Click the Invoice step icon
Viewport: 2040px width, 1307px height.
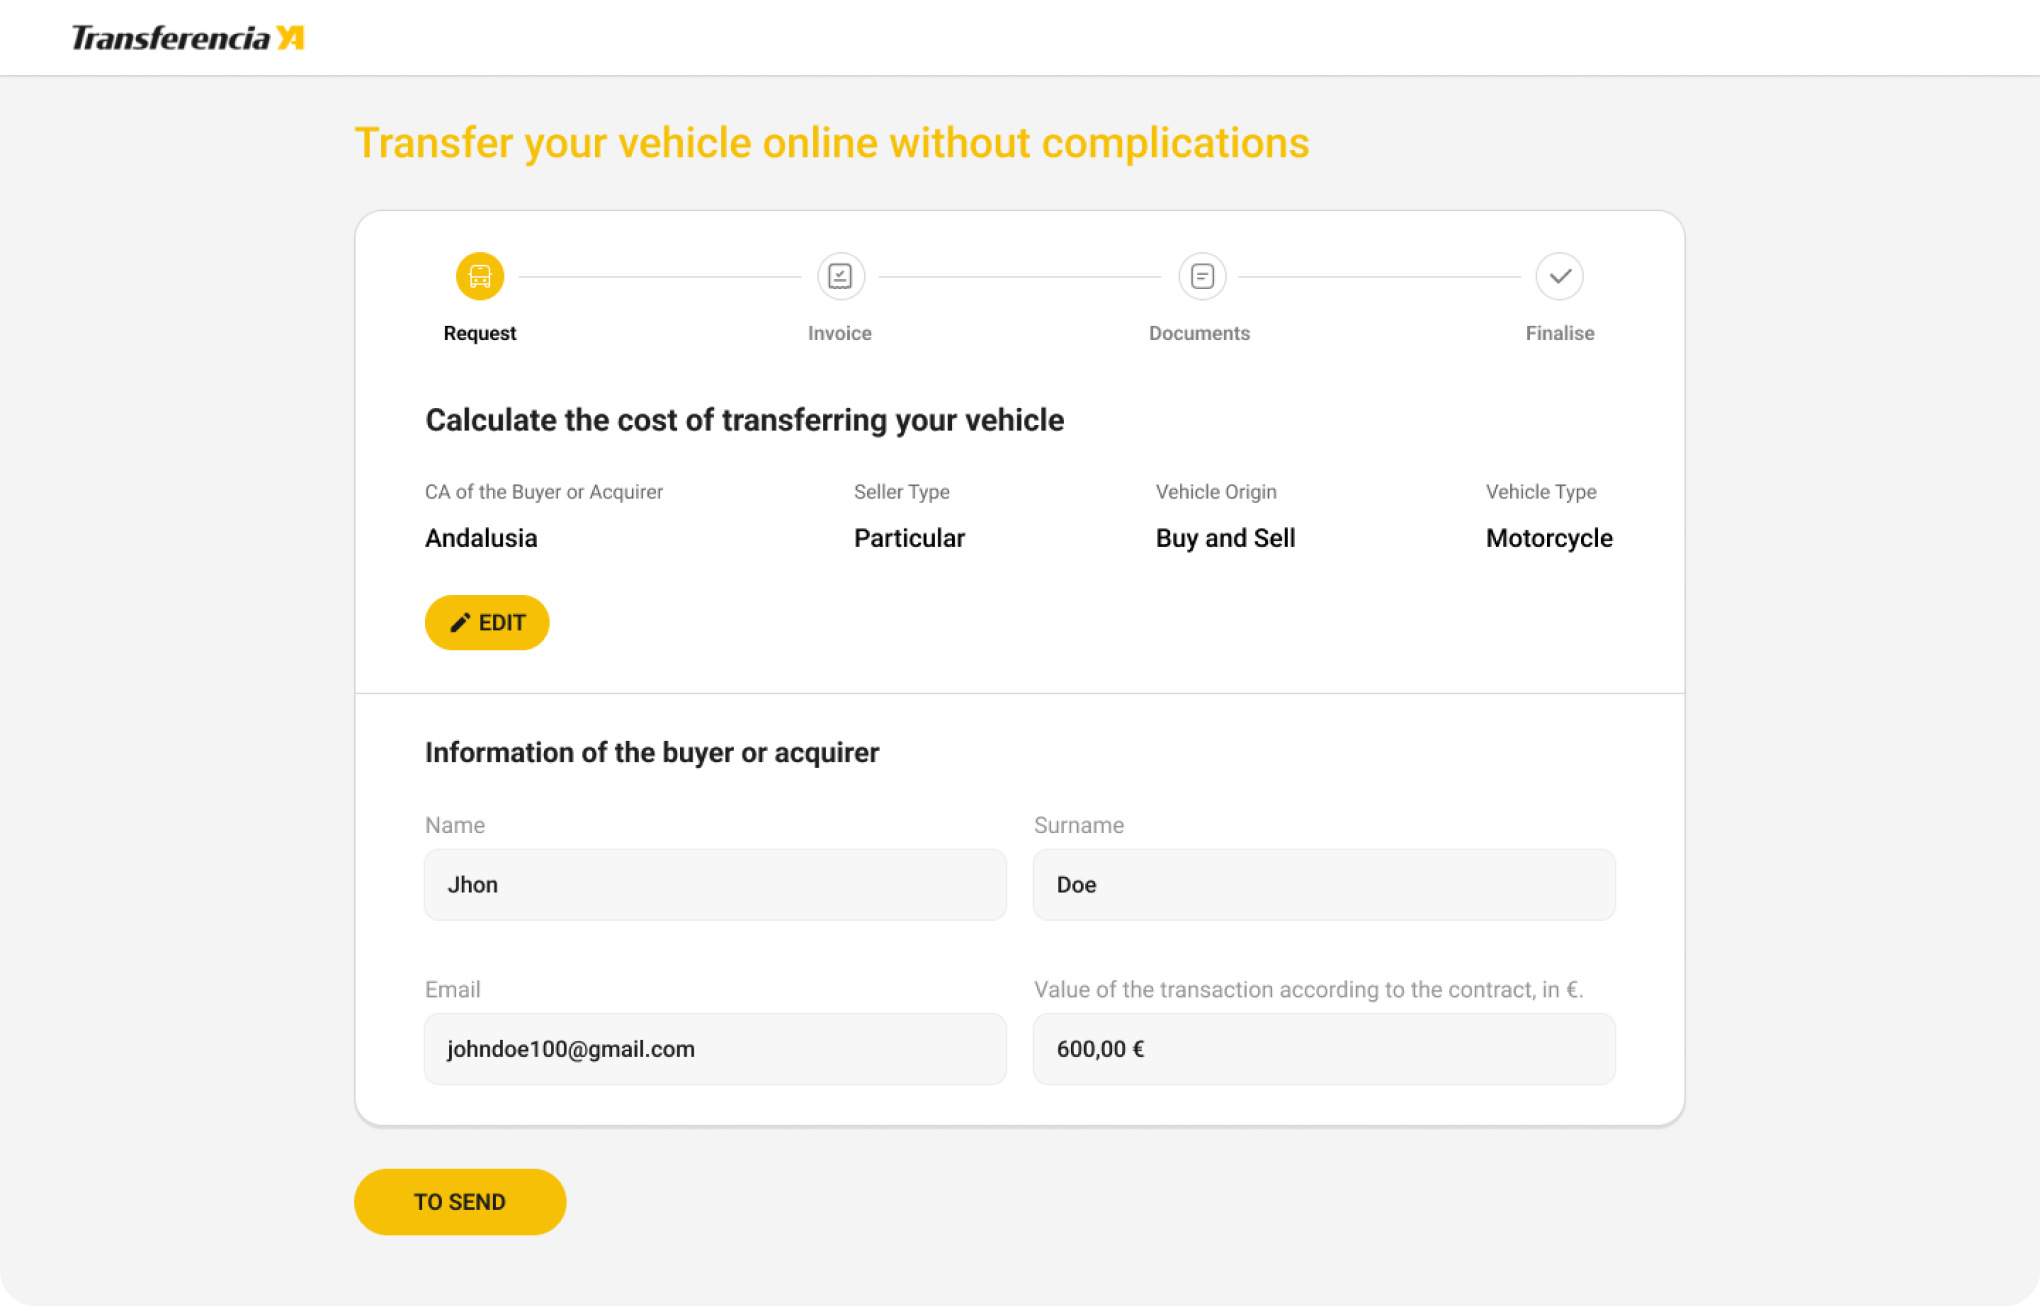click(840, 276)
